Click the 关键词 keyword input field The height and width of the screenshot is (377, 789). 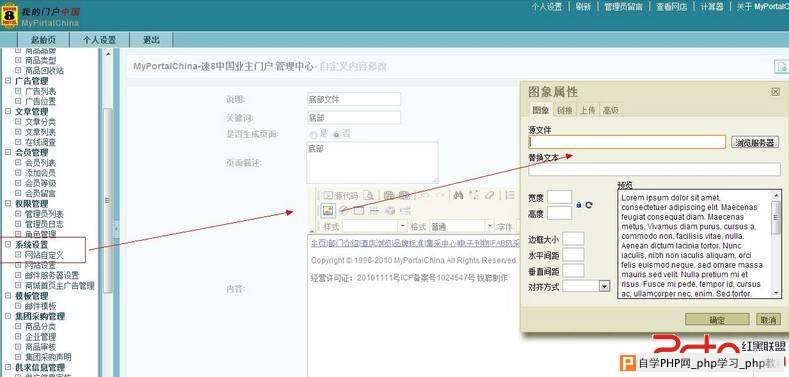[354, 118]
